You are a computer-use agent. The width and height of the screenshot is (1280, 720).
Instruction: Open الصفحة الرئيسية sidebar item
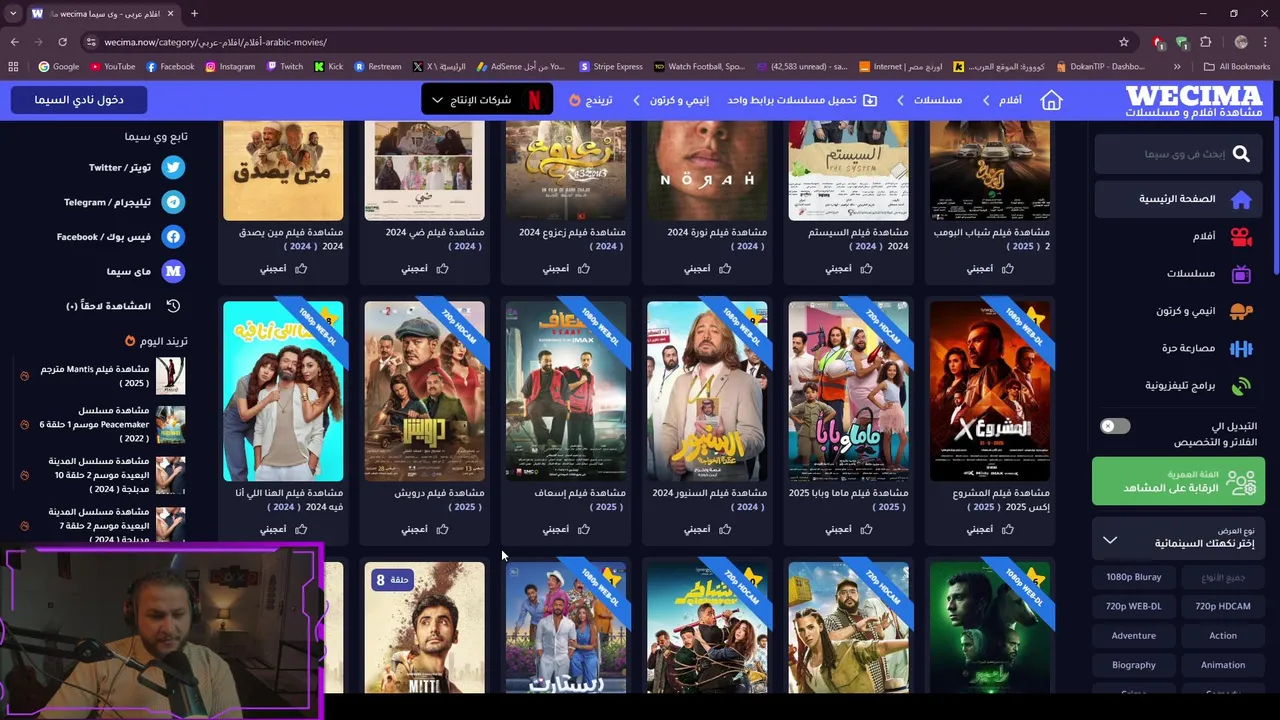click(1178, 199)
